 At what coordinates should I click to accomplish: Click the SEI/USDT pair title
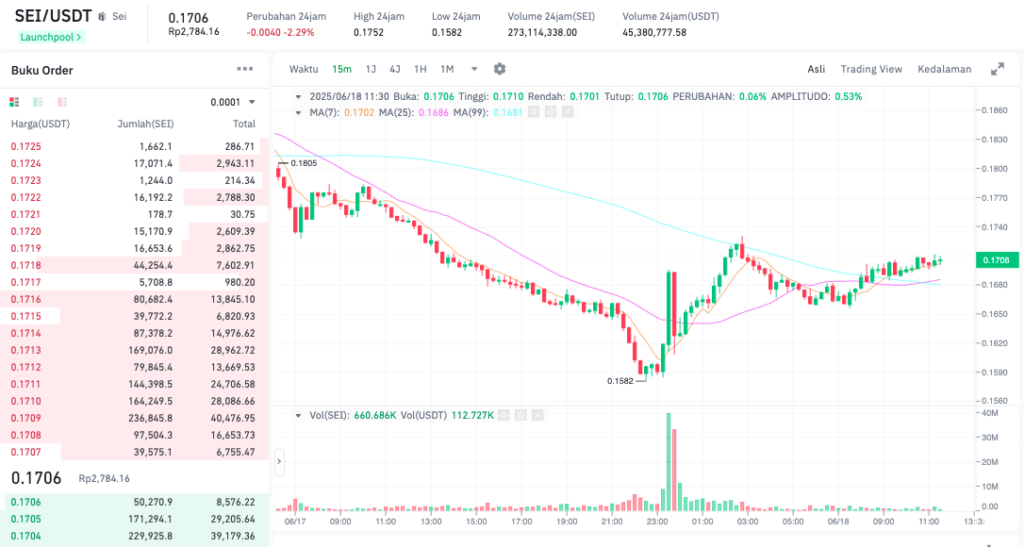[53, 16]
